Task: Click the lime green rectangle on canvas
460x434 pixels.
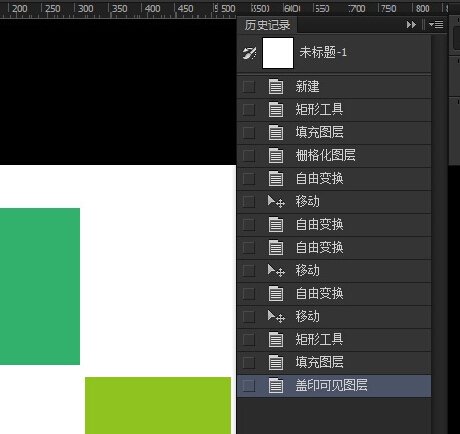Action: (158, 405)
